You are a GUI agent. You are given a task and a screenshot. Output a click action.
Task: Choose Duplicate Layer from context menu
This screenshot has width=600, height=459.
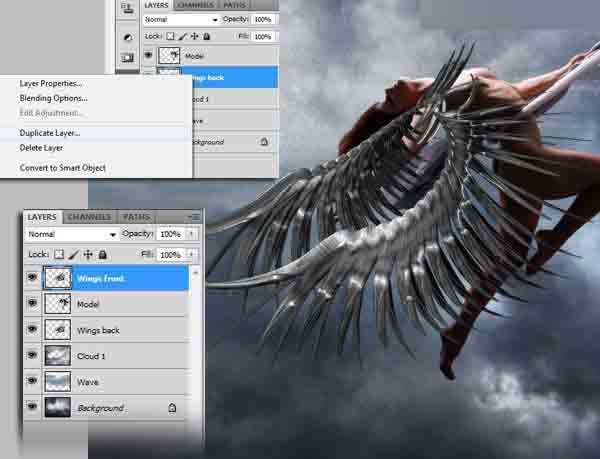(x=50, y=133)
